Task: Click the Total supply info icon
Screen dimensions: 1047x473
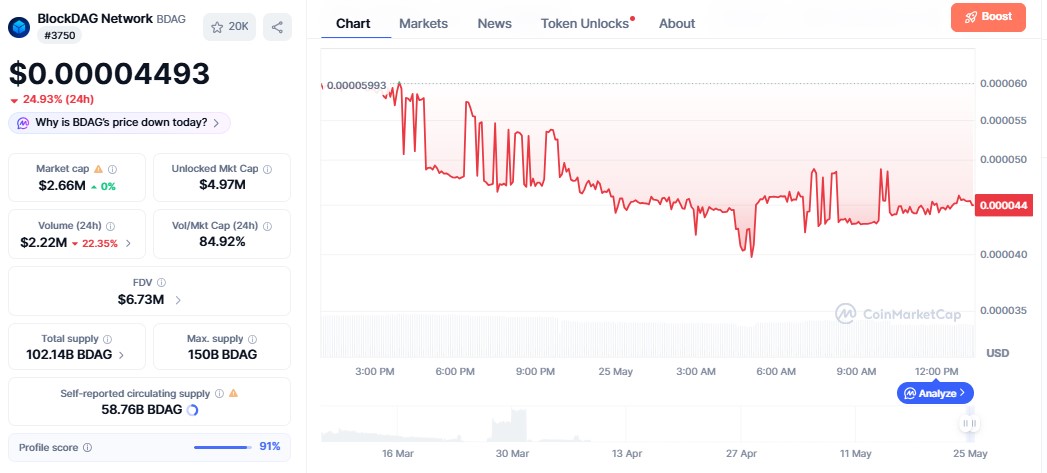Action: pos(108,339)
